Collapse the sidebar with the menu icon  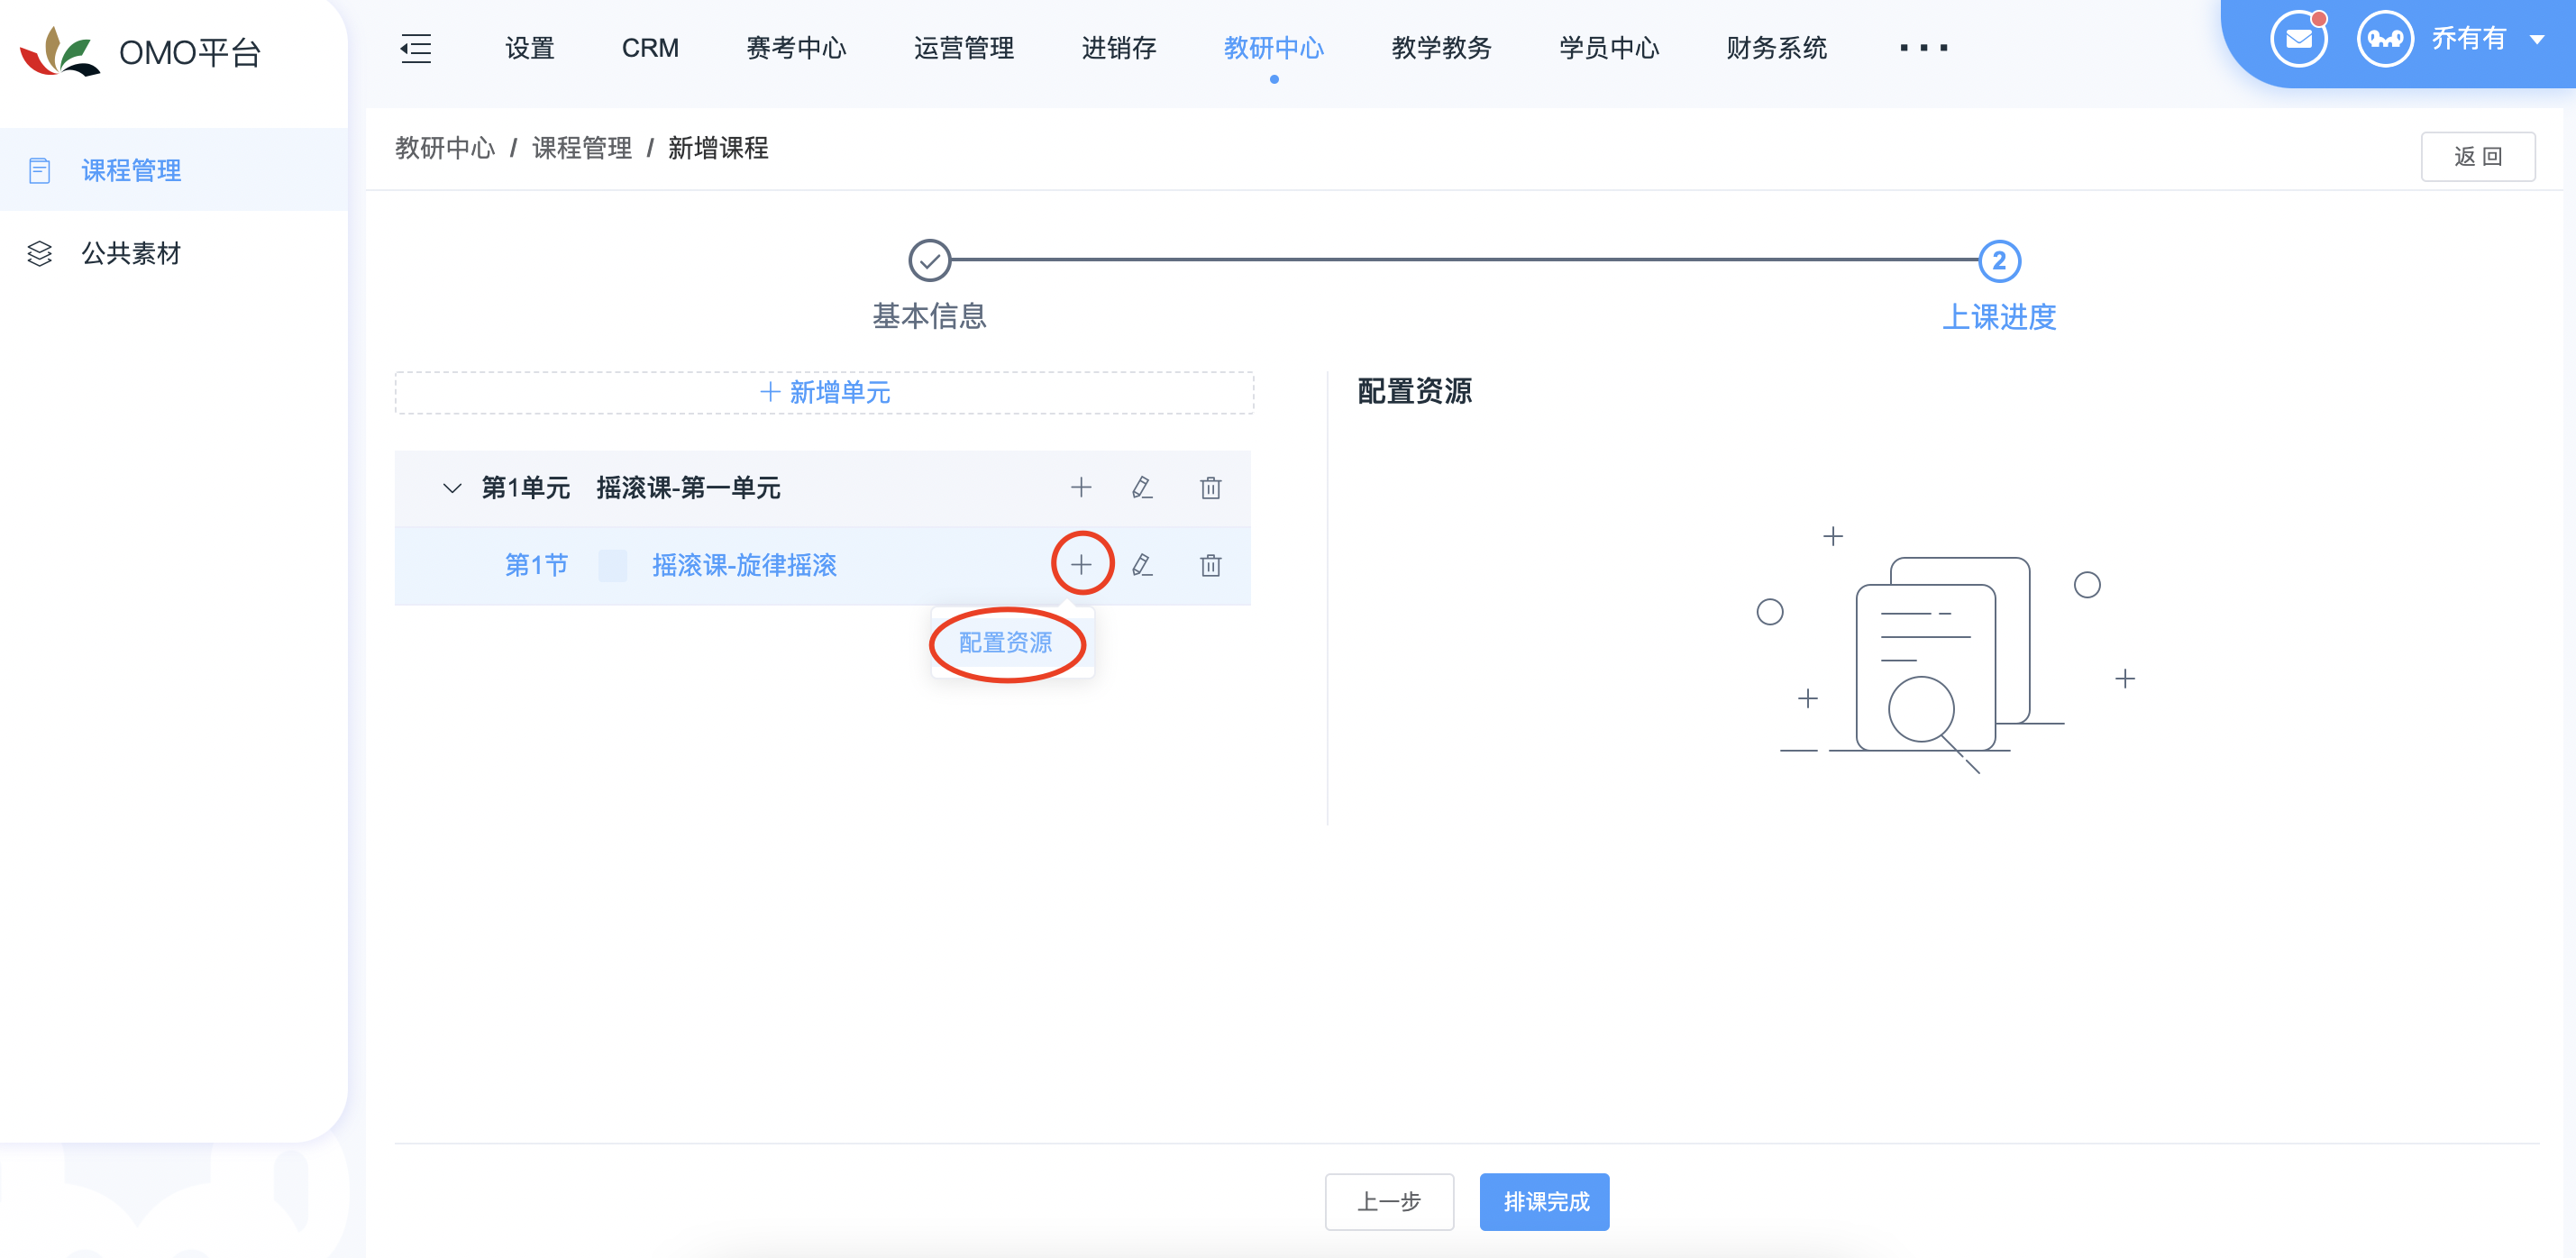tap(415, 48)
